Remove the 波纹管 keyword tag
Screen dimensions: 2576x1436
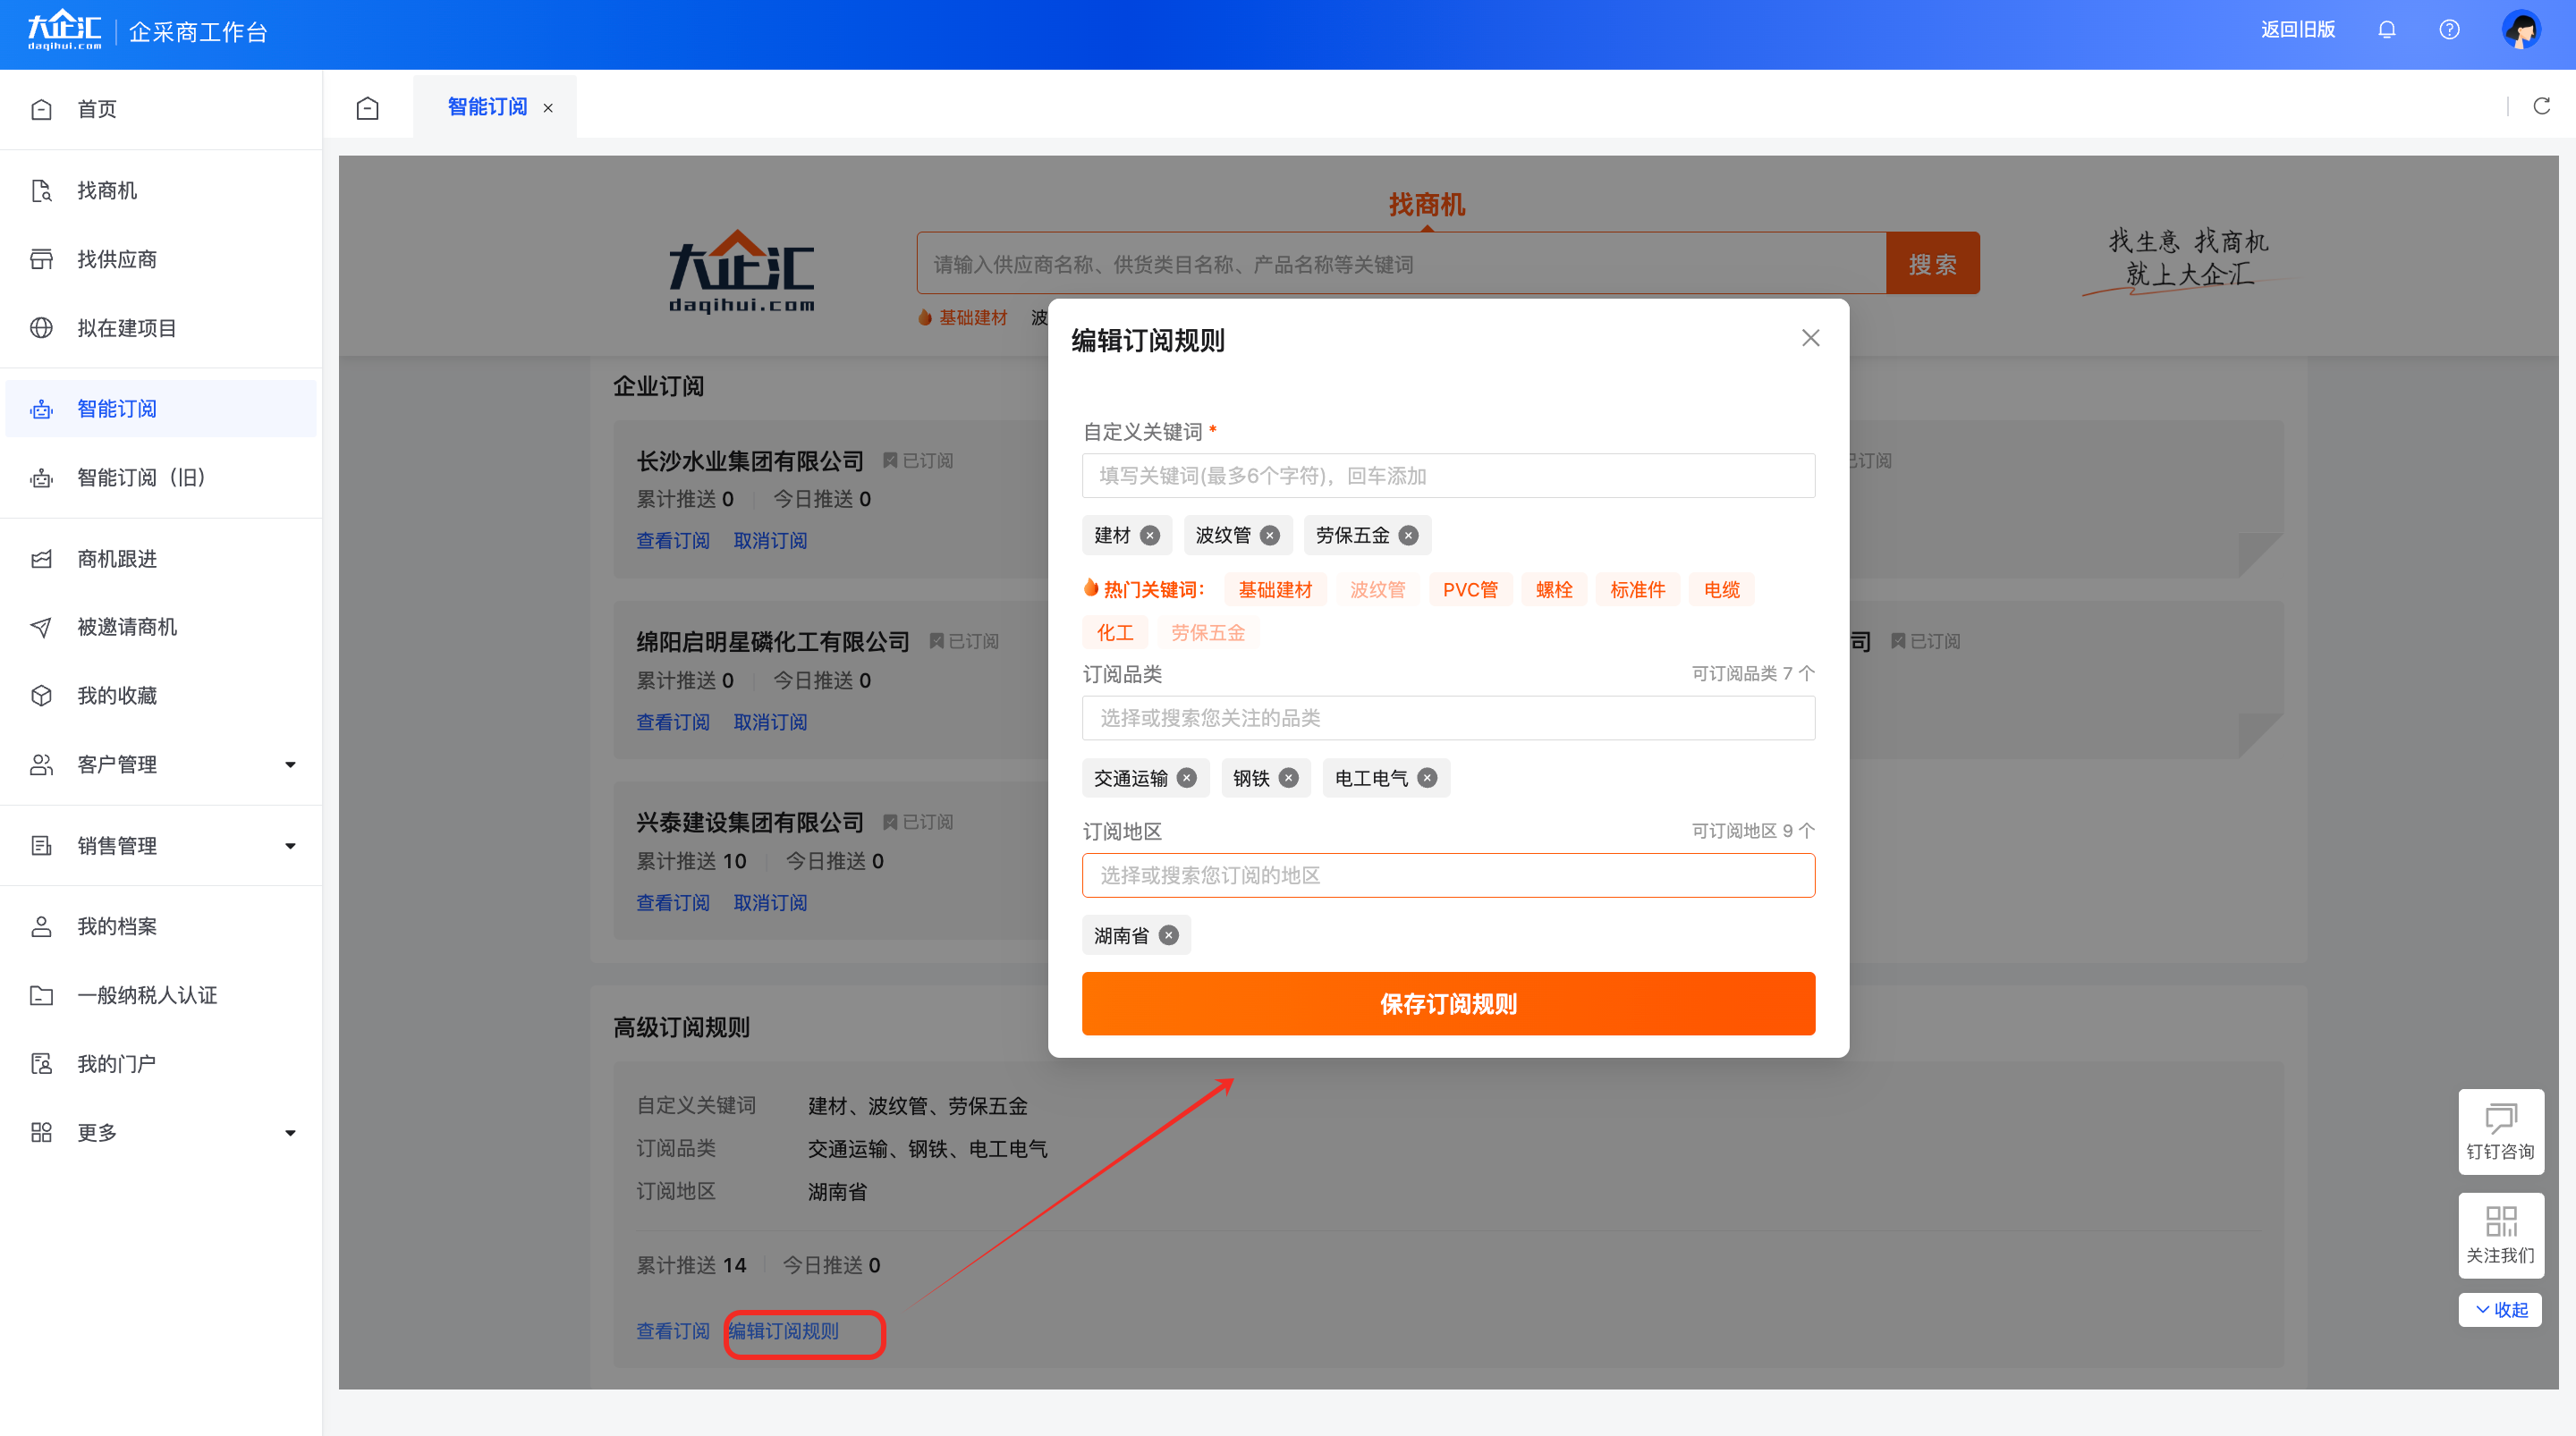click(x=1269, y=535)
